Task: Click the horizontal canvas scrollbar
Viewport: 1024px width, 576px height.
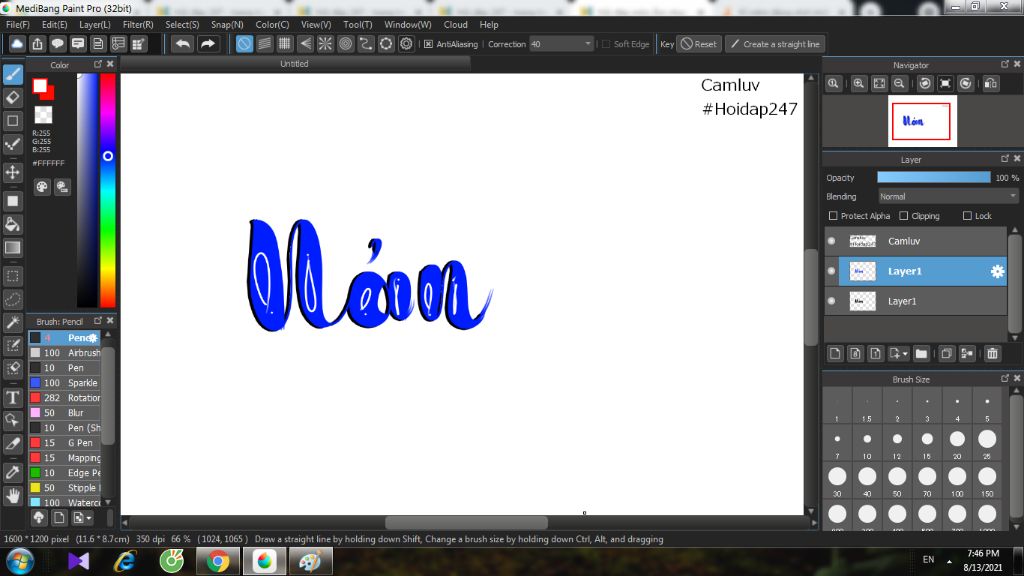Action: [466, 522]
